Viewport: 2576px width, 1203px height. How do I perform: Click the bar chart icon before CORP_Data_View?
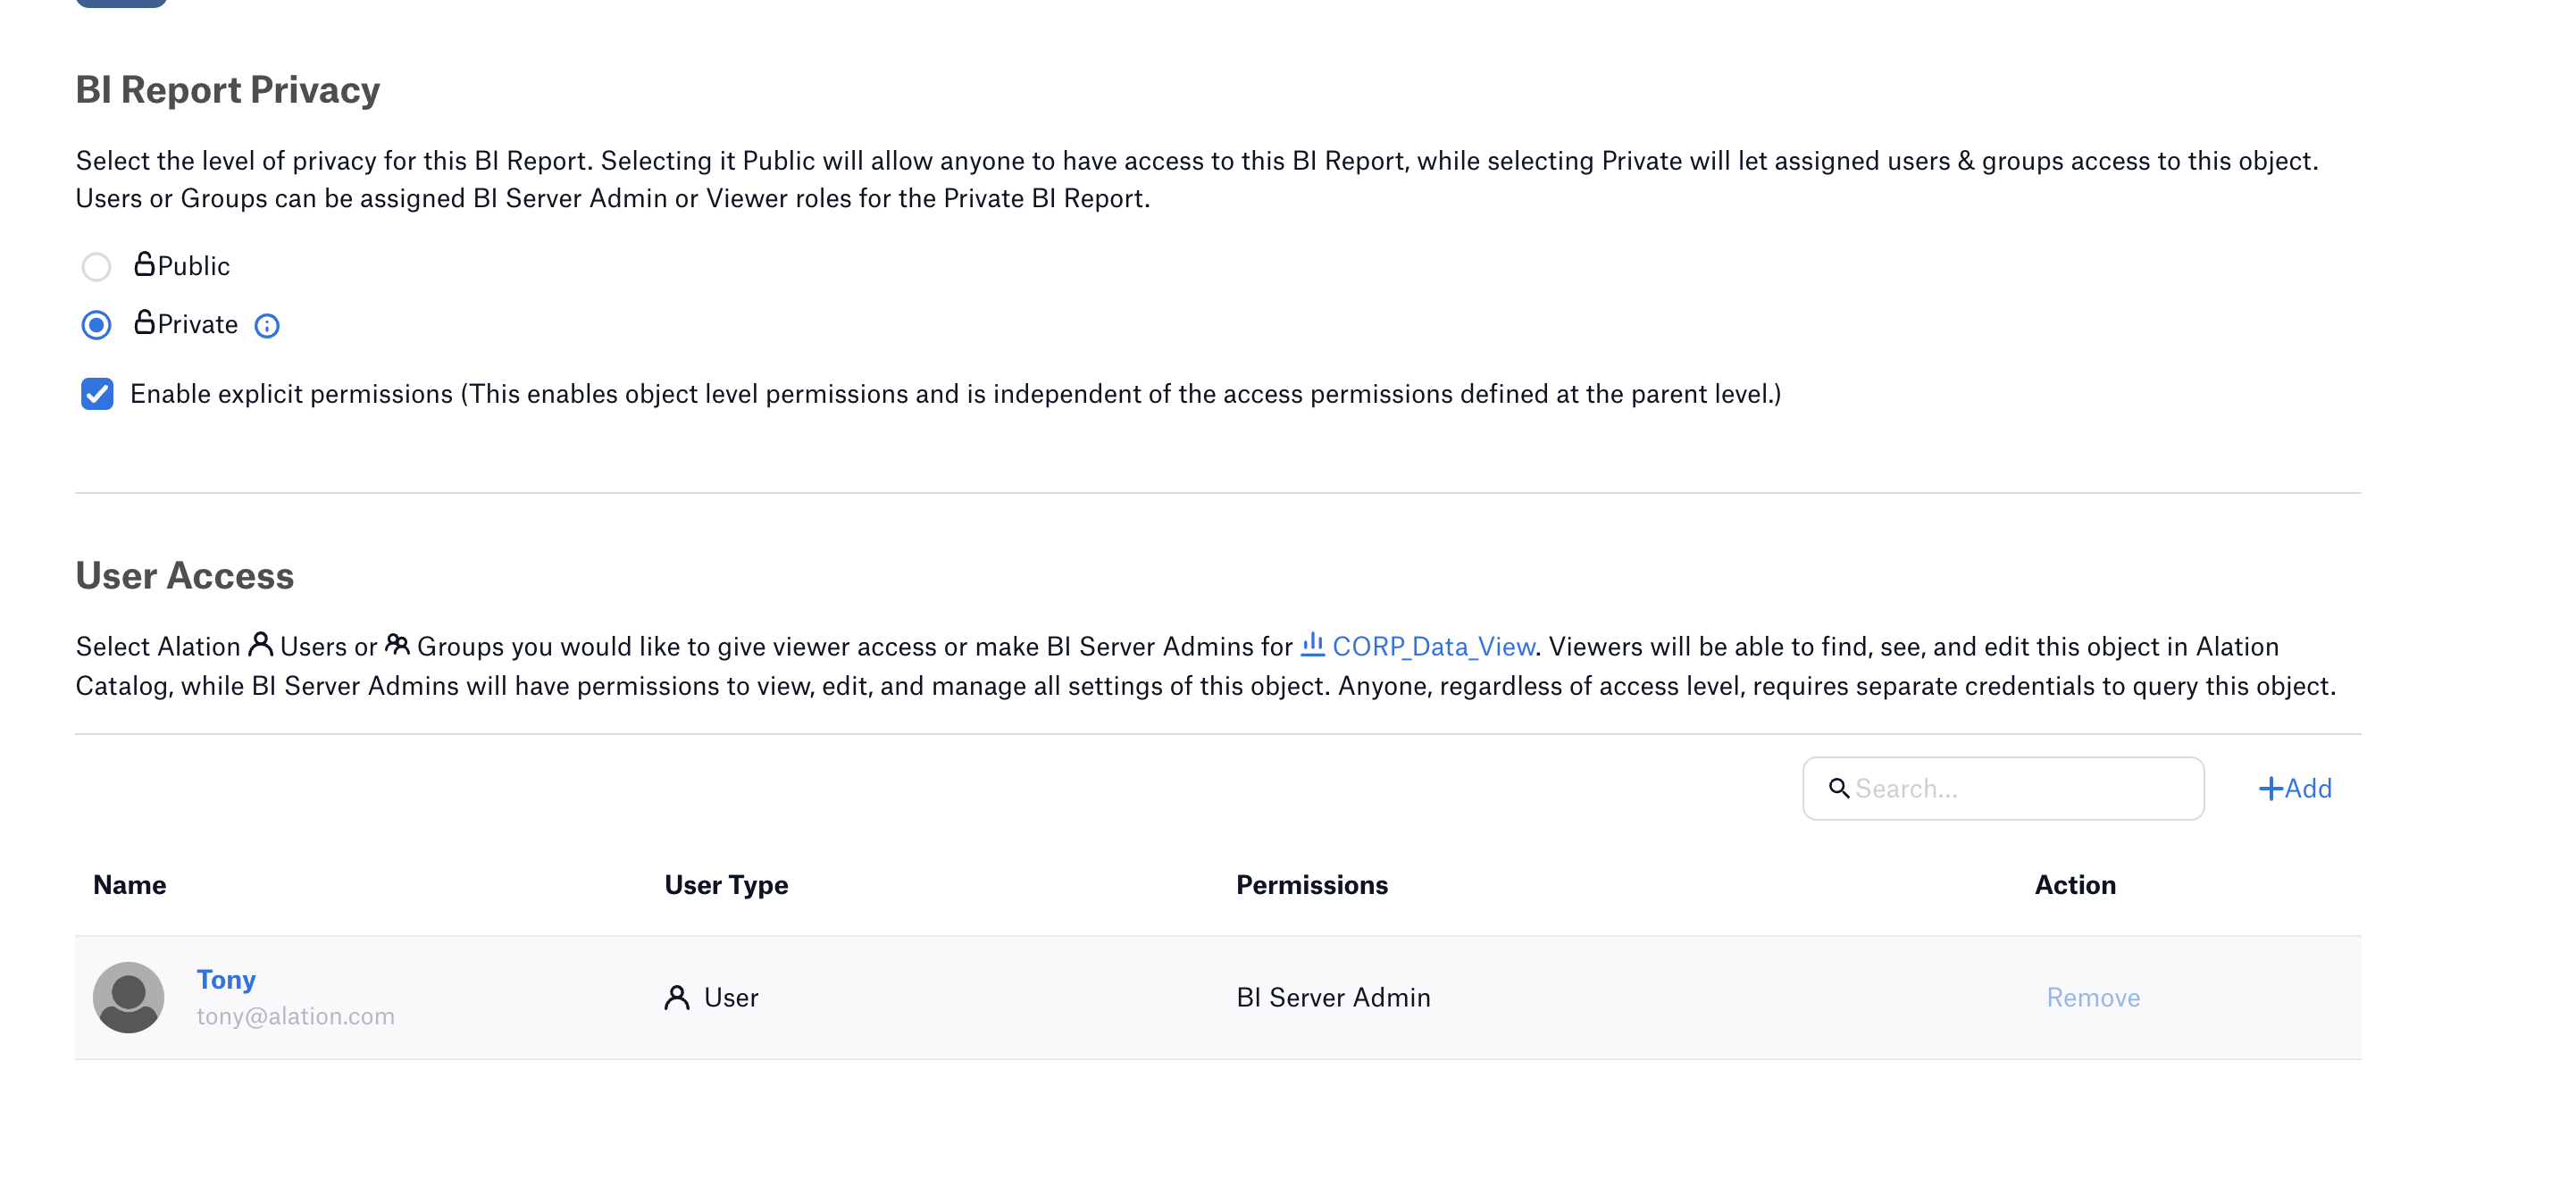pyautogui.click(x=1313, y=645)
